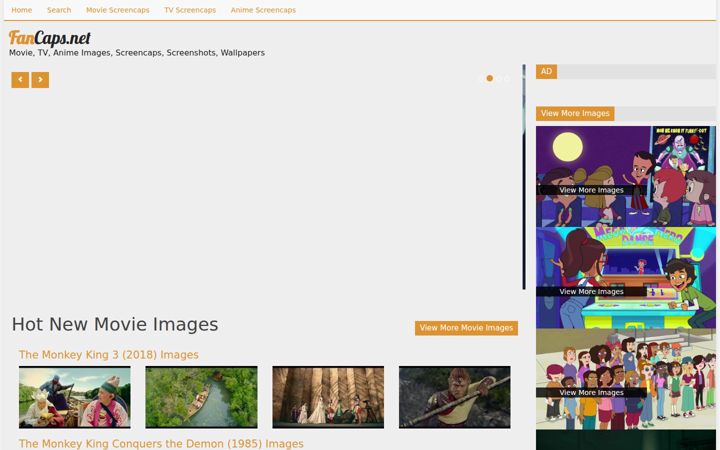Open Anime Screencaps in navigation
Viewport: 720px width, 450px height.
click(x=263, y=10)
